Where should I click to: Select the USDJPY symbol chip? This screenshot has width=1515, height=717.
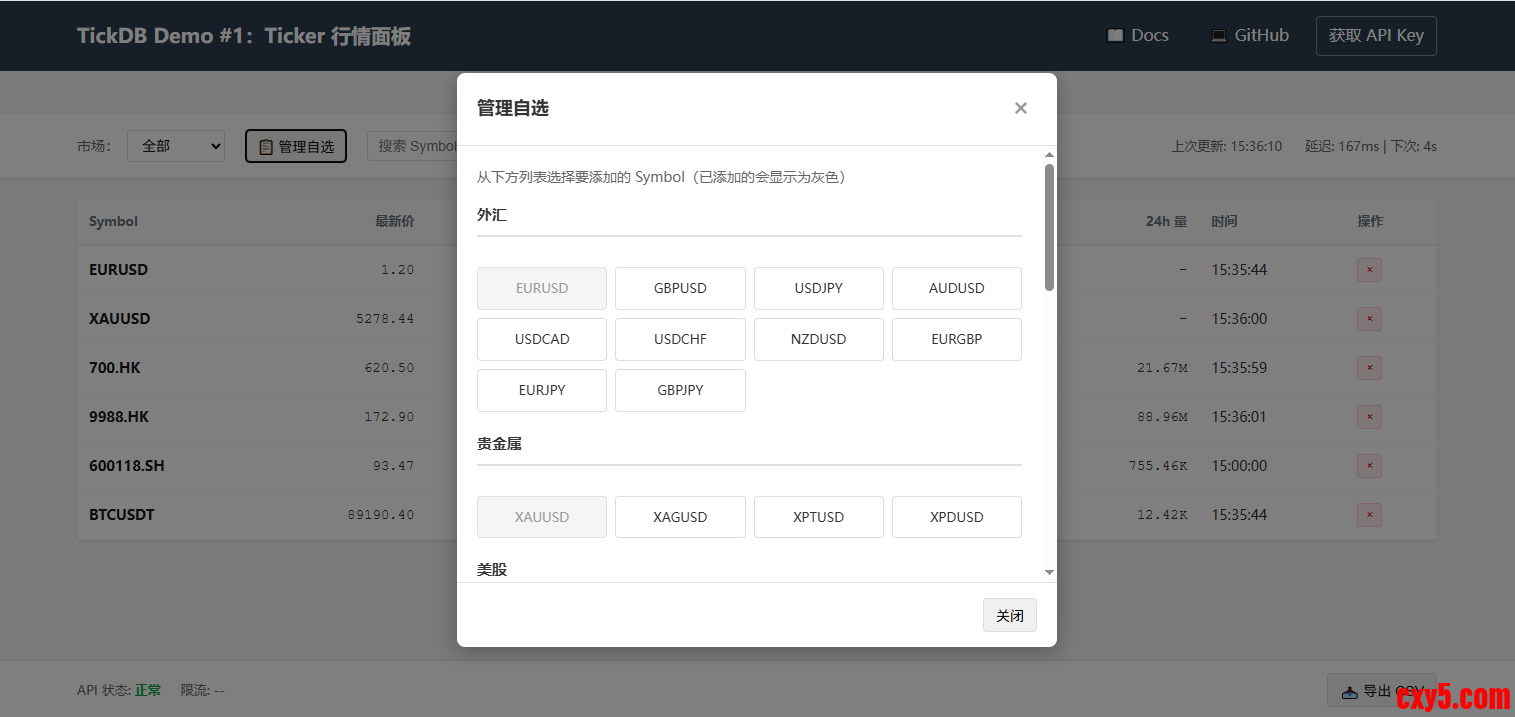818,288
